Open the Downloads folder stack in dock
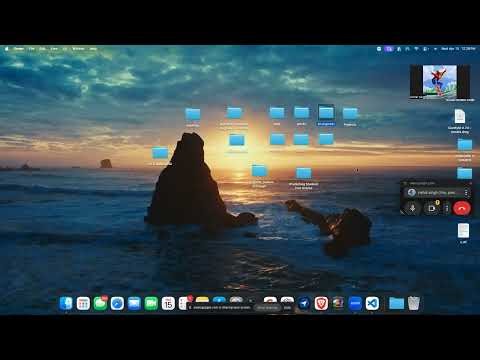480x360 pixels. 397,304
